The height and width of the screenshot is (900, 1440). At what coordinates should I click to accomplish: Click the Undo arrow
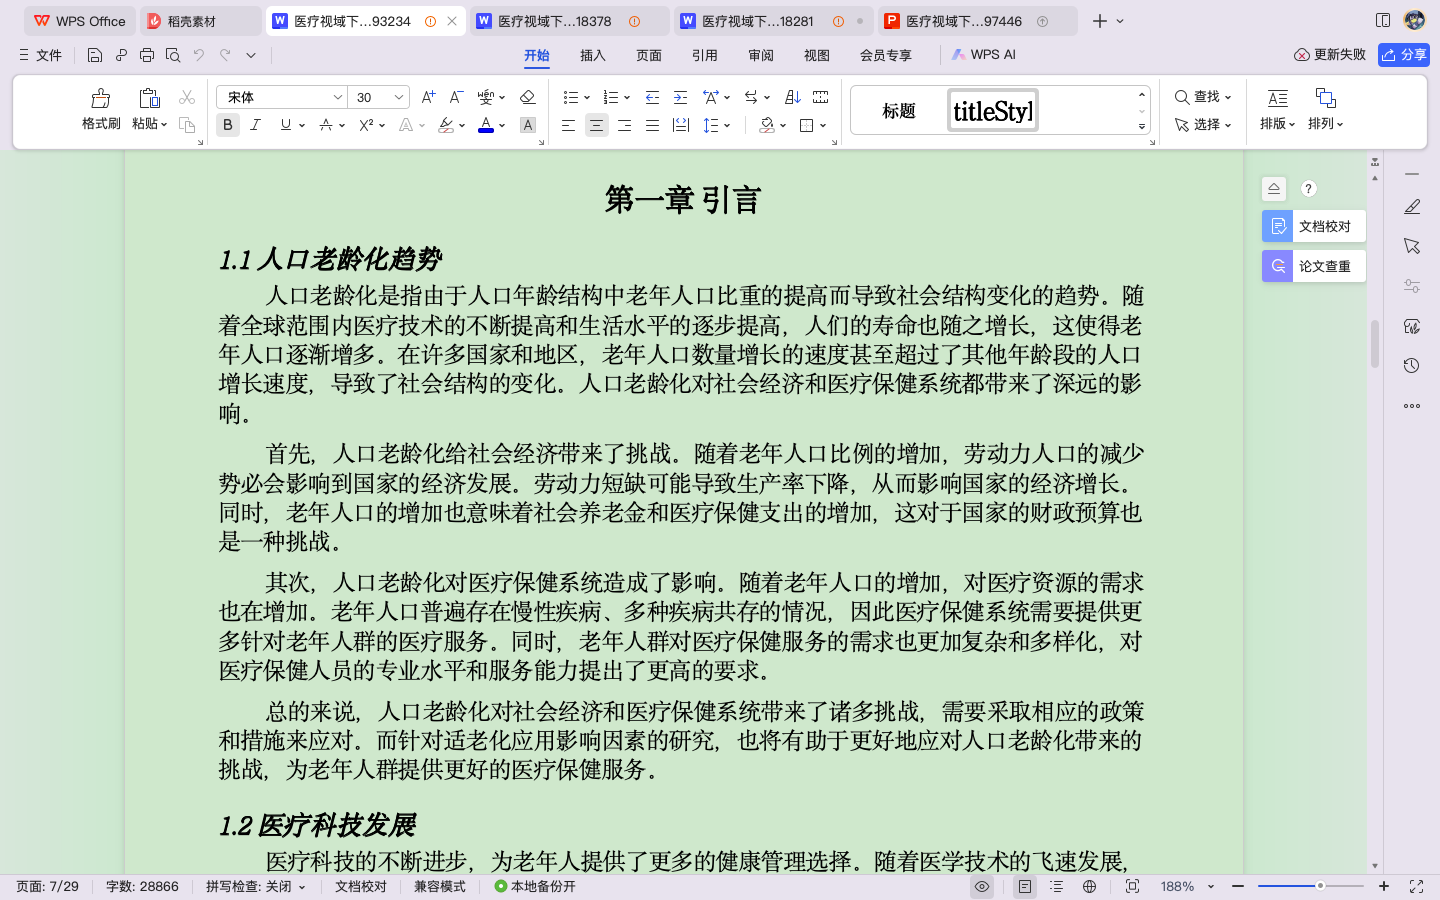(x=199, y=55)
